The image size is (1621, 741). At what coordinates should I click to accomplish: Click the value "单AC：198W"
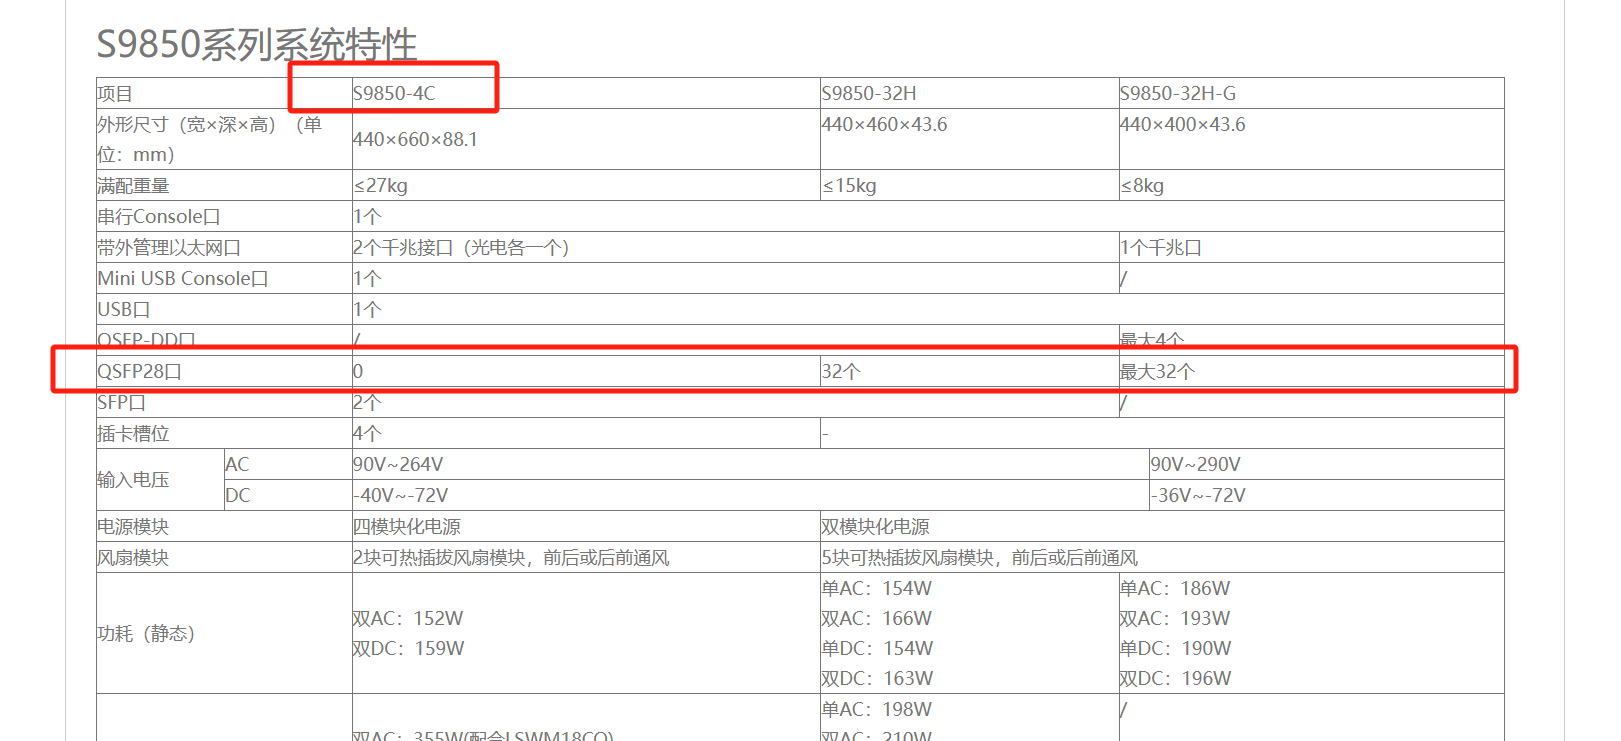point(877,710)
